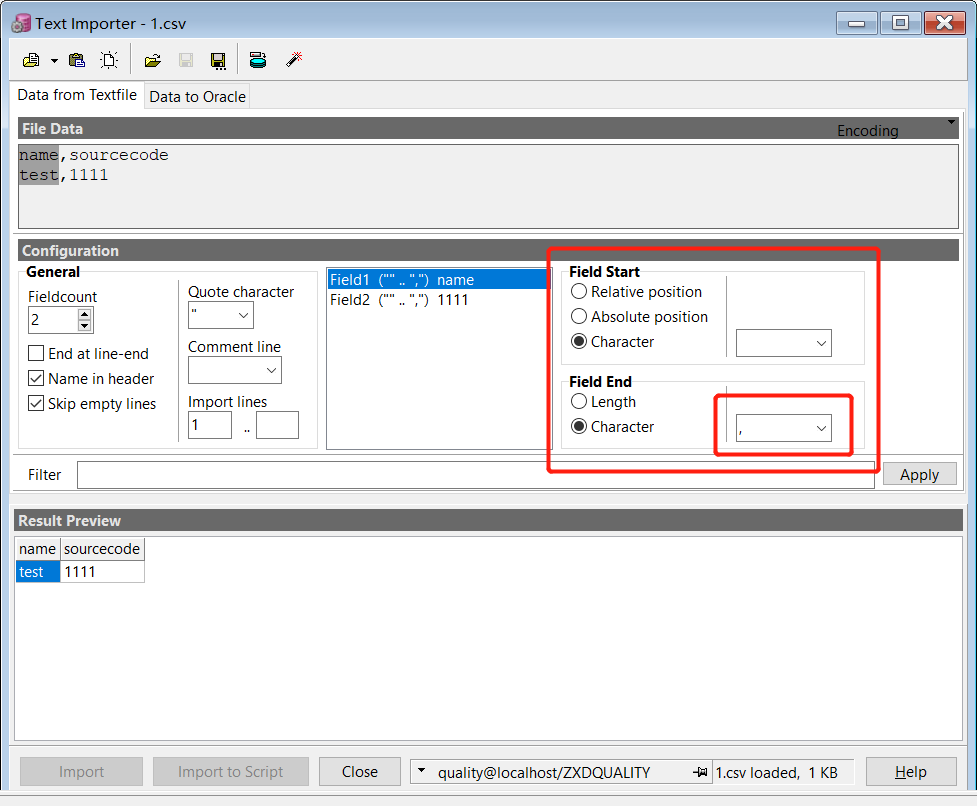Click the Paste from clipboard toolbar icon

click(x=76, y=59)
